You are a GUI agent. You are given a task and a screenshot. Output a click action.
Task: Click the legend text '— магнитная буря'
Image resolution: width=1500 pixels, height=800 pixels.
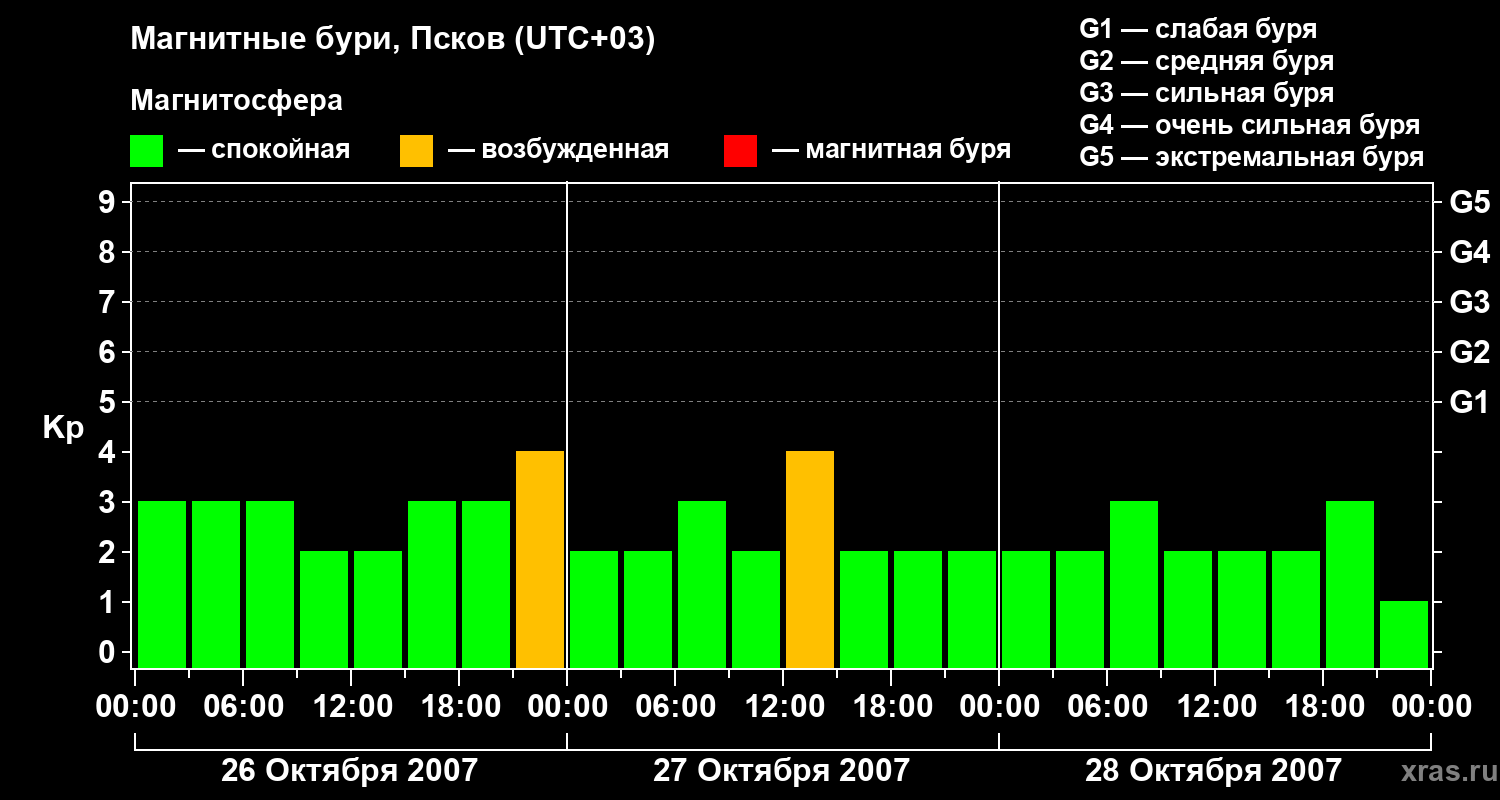pyautogui.click(x=891, y=151)
